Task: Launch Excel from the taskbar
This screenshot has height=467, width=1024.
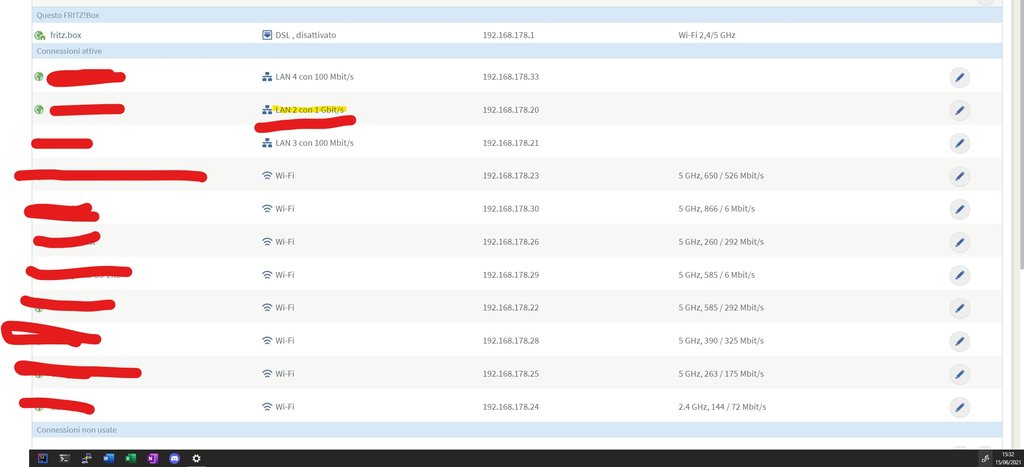Action: 130,458
